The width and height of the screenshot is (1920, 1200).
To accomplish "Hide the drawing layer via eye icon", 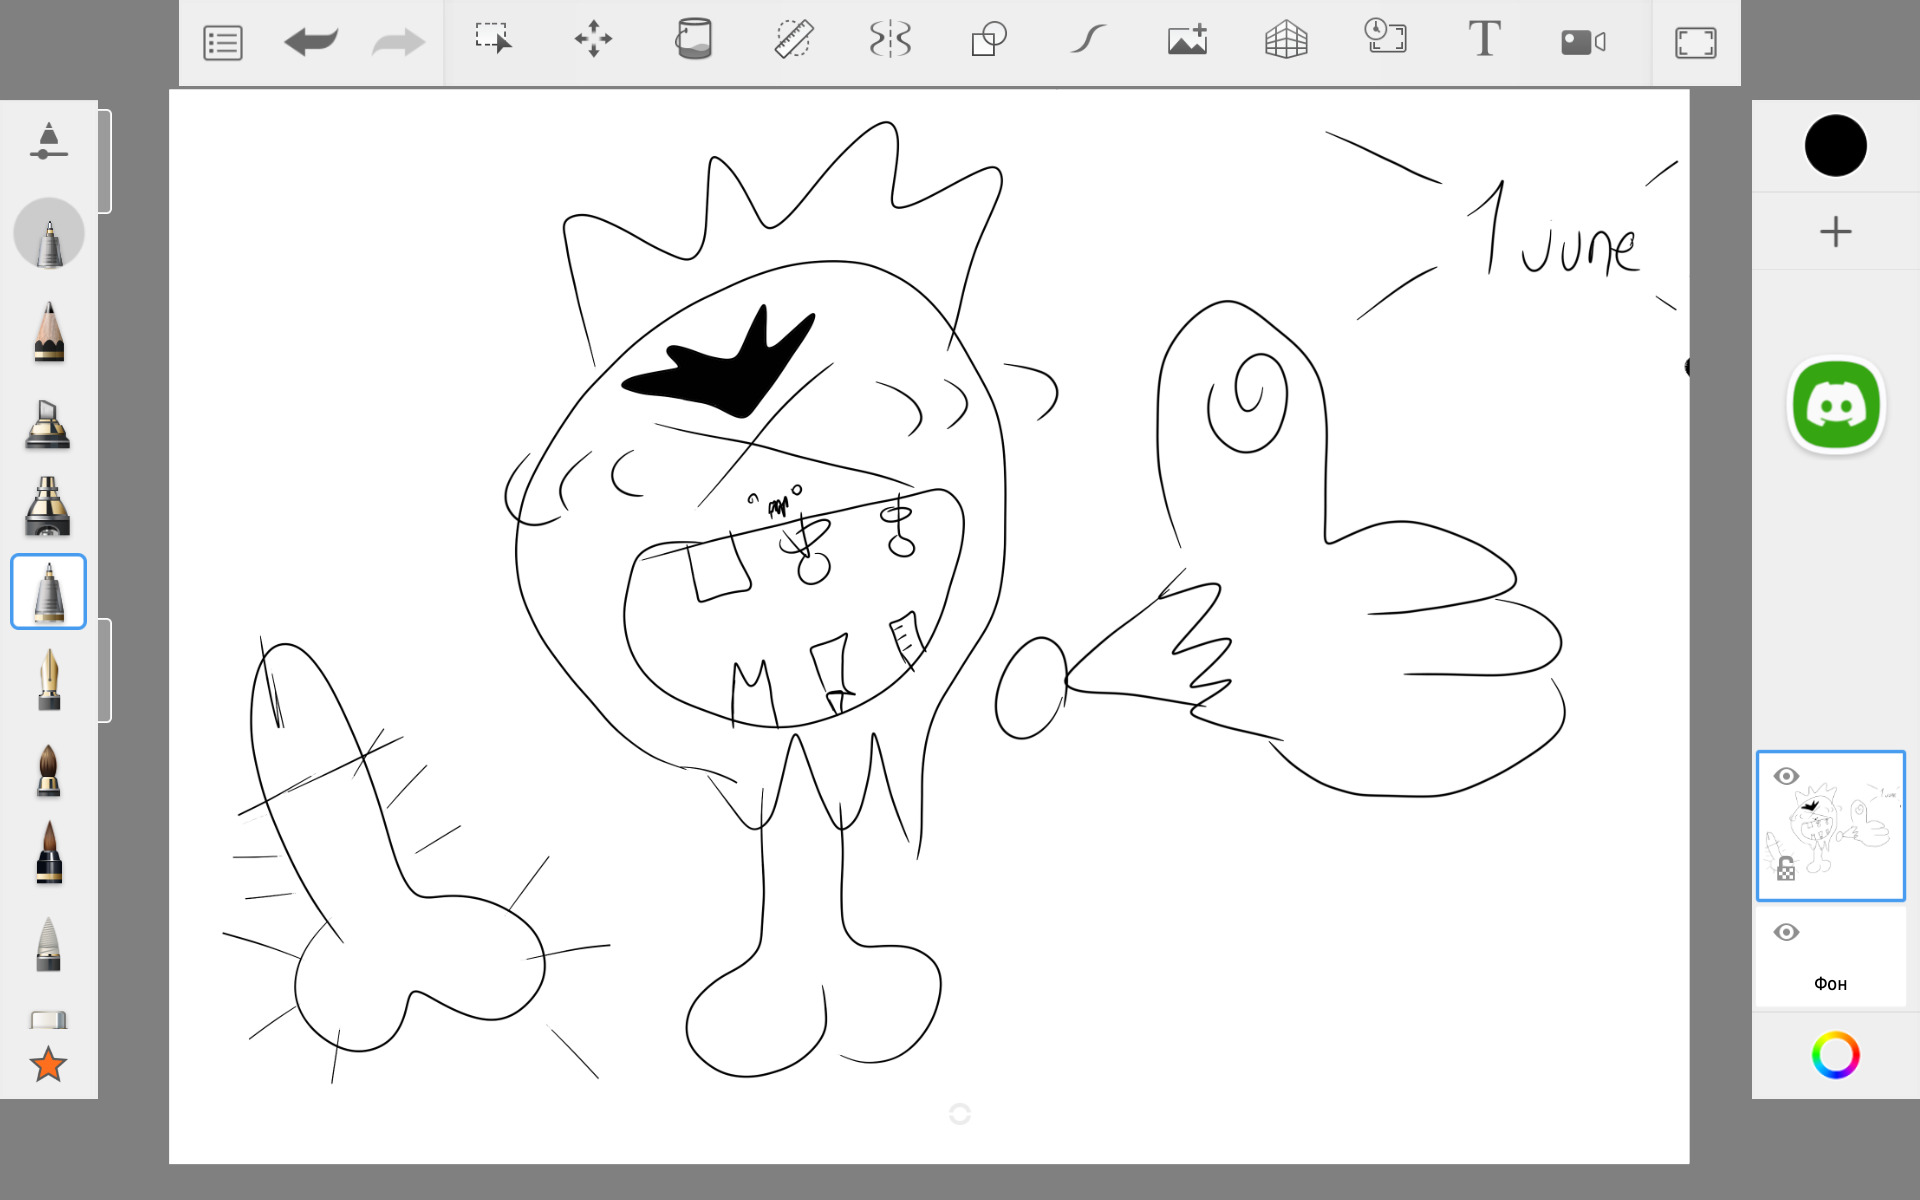I will coord(1786,776).
